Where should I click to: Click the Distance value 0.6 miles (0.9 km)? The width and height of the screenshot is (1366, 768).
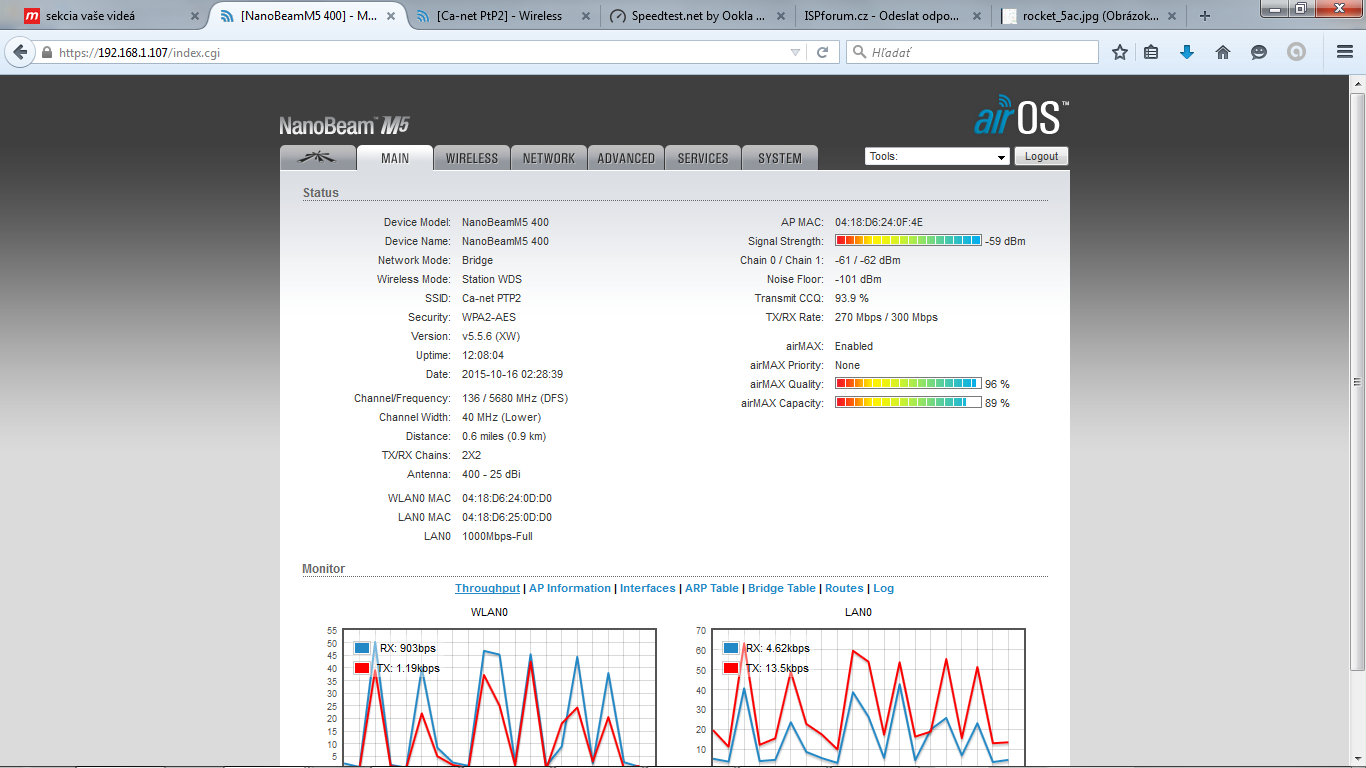tap(504, 436)
